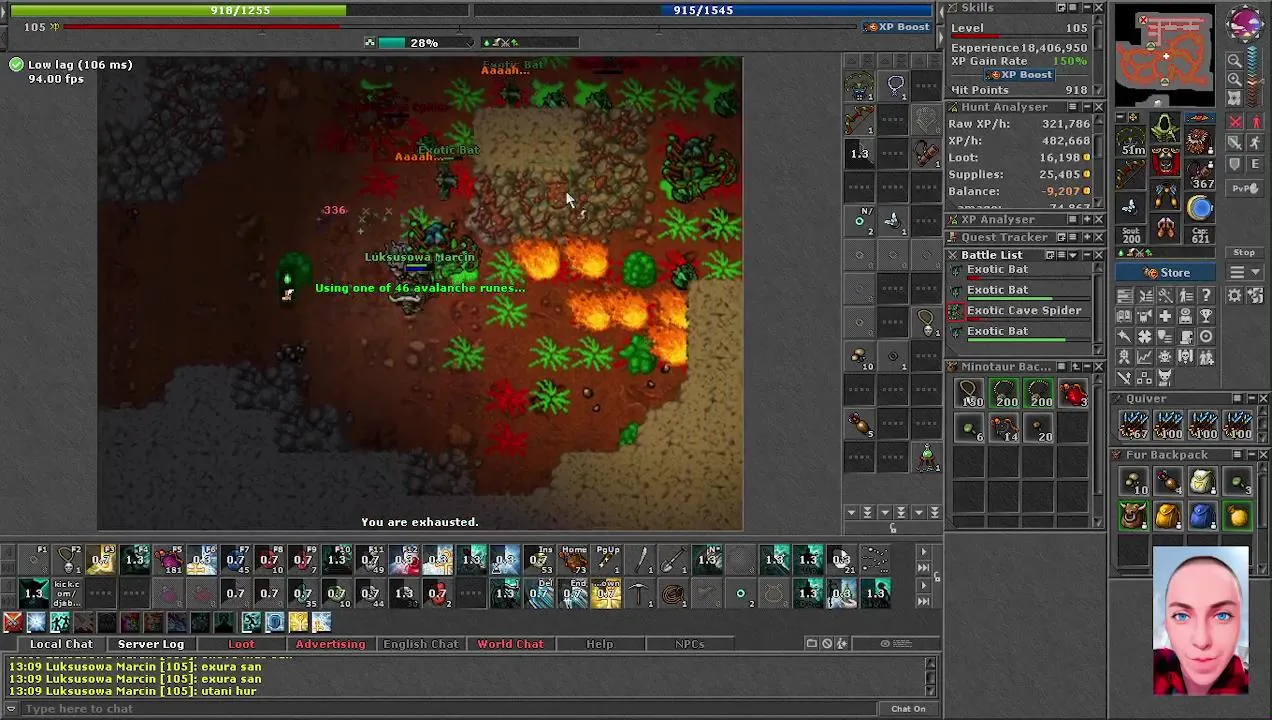The image size is (1272, 720).
Task: Switch to NPCs chat tab
Action: 689,644
